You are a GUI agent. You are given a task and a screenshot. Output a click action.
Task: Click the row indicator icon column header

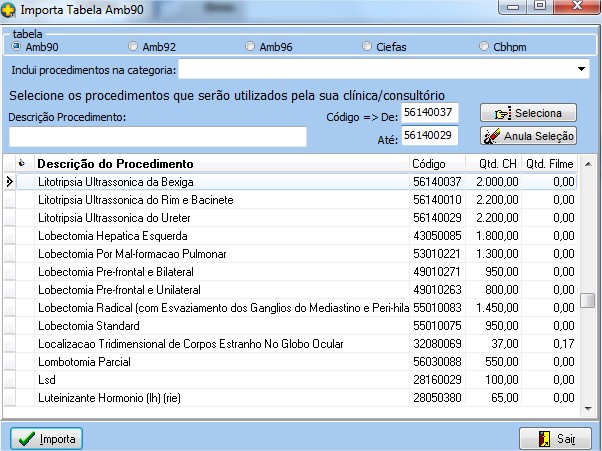point(19,164)
